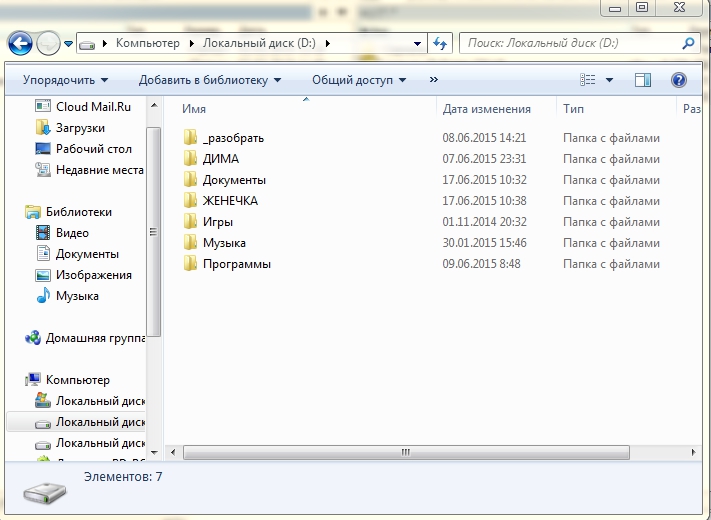Click the Back navigation arrow button
The image size is (711, 520).
coord(20,43)
